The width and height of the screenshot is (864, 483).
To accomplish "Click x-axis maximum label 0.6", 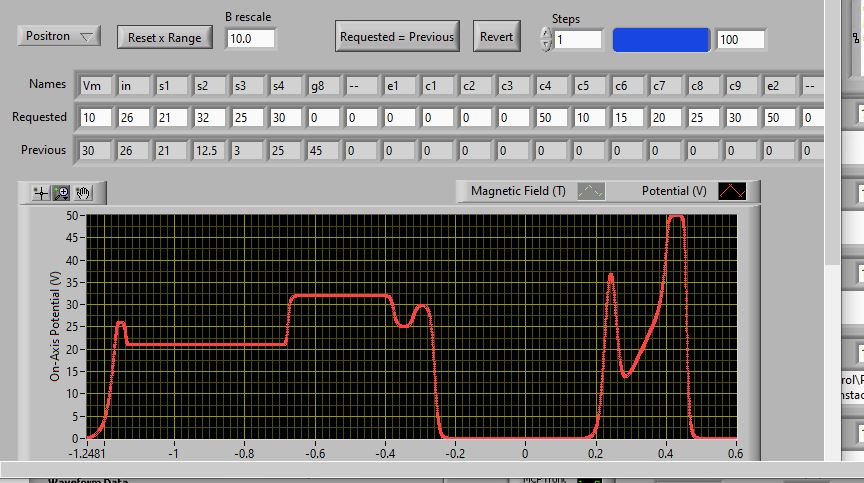I will [x=735, y=454].
